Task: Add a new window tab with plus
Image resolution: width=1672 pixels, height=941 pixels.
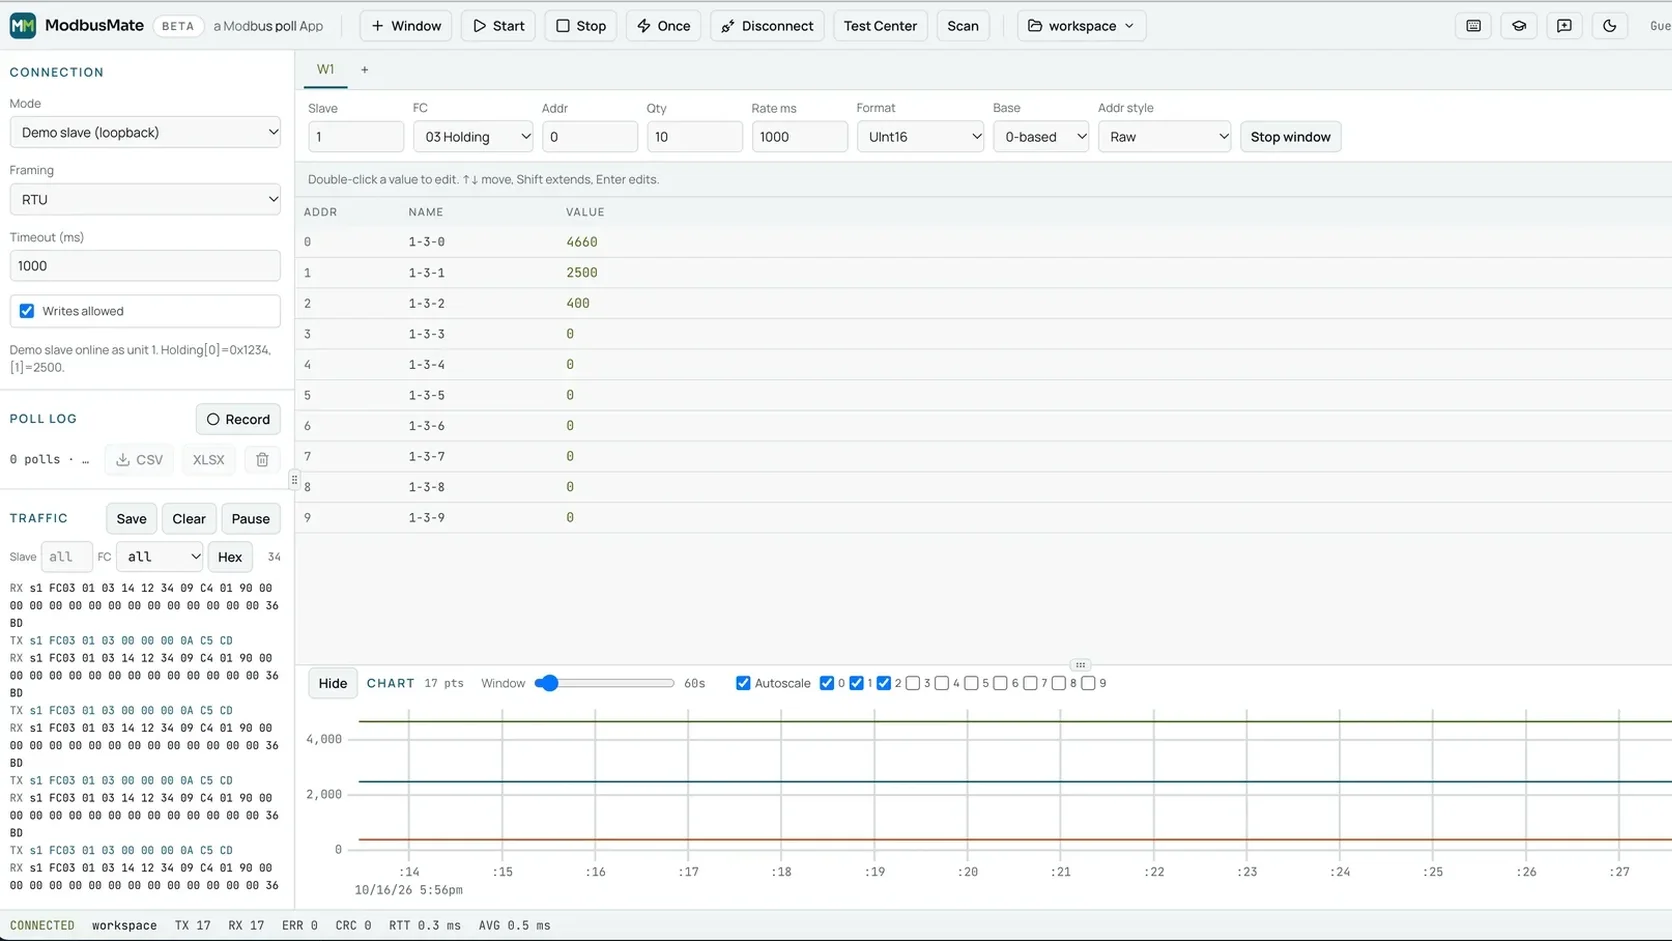Action: 364,70
